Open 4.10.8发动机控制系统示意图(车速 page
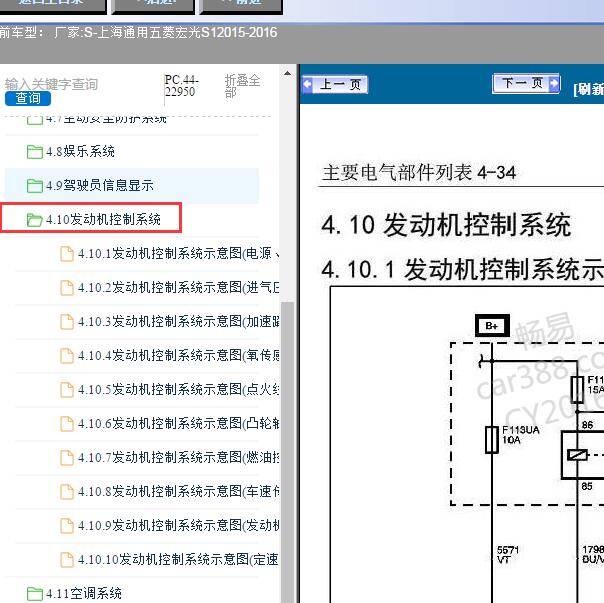Screen dimensions: 604x603 click(x=179, y=491)
